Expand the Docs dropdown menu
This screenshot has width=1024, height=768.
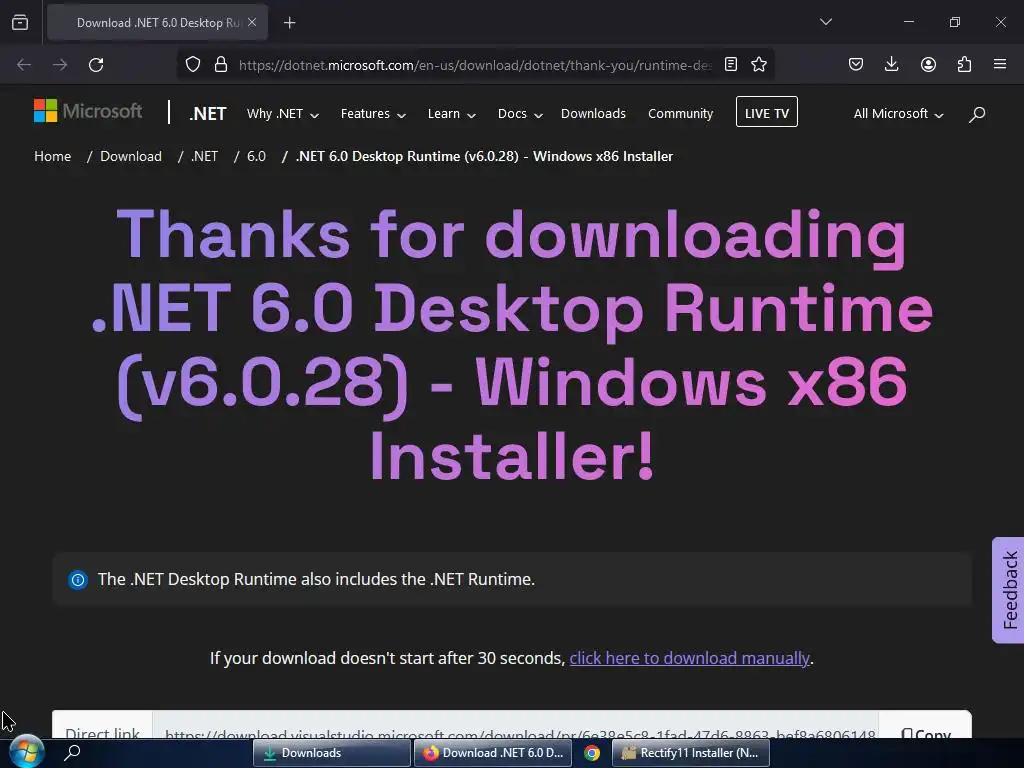pos(520,114)
